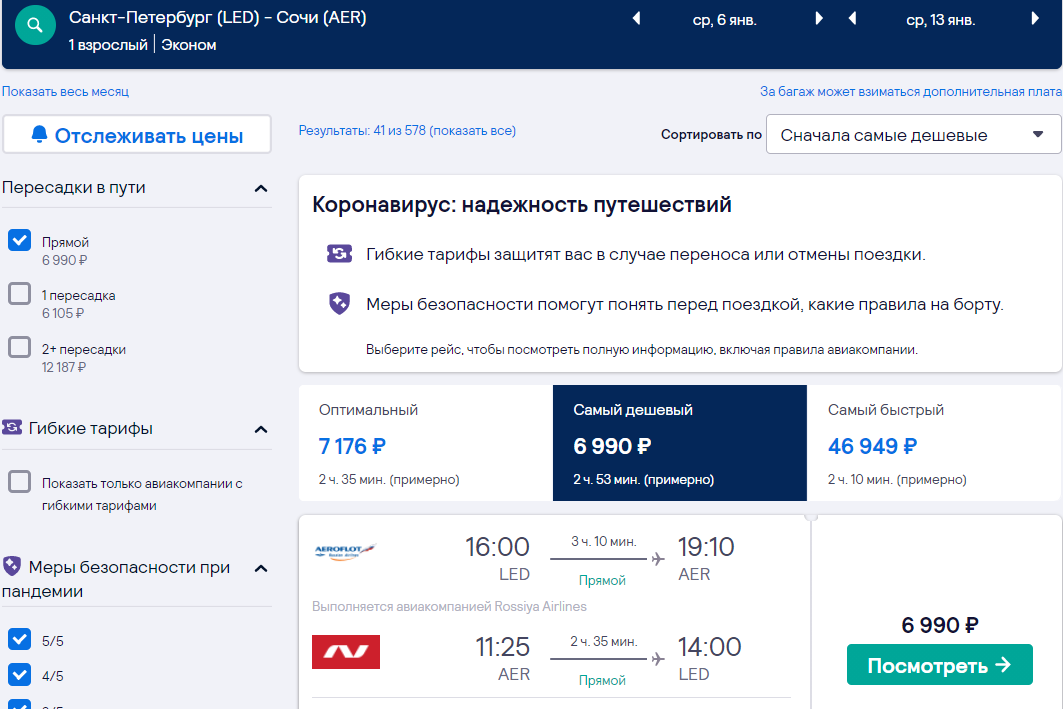Image resolution: width=1063 pixels, height=709 pixels.
Task: Open the sort order dropdown
Action: pos(913,135)
